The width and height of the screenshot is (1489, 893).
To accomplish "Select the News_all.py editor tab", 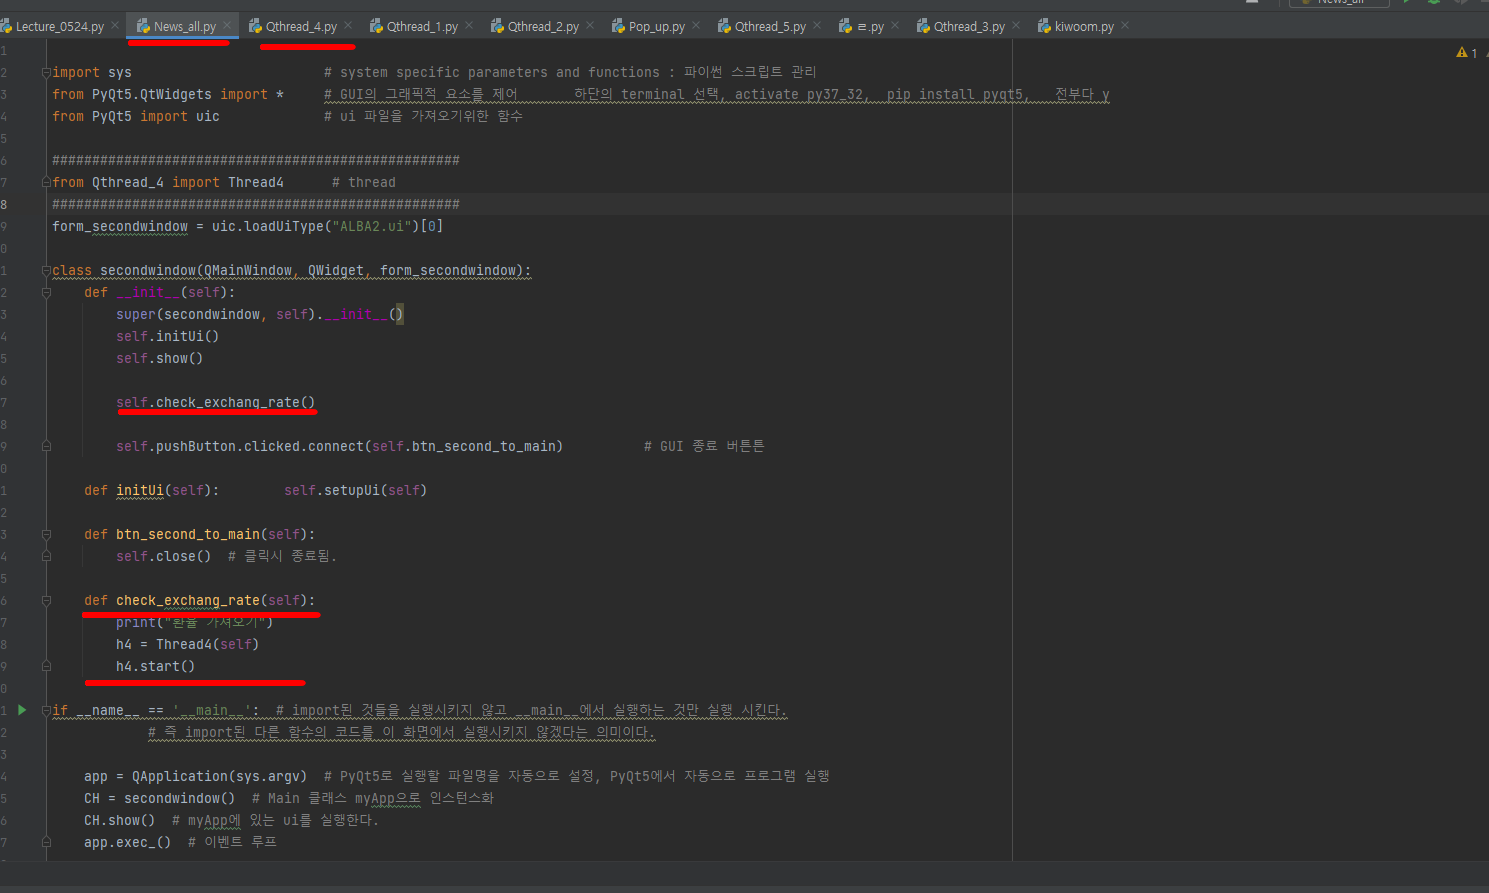I will tap(184, 26).
